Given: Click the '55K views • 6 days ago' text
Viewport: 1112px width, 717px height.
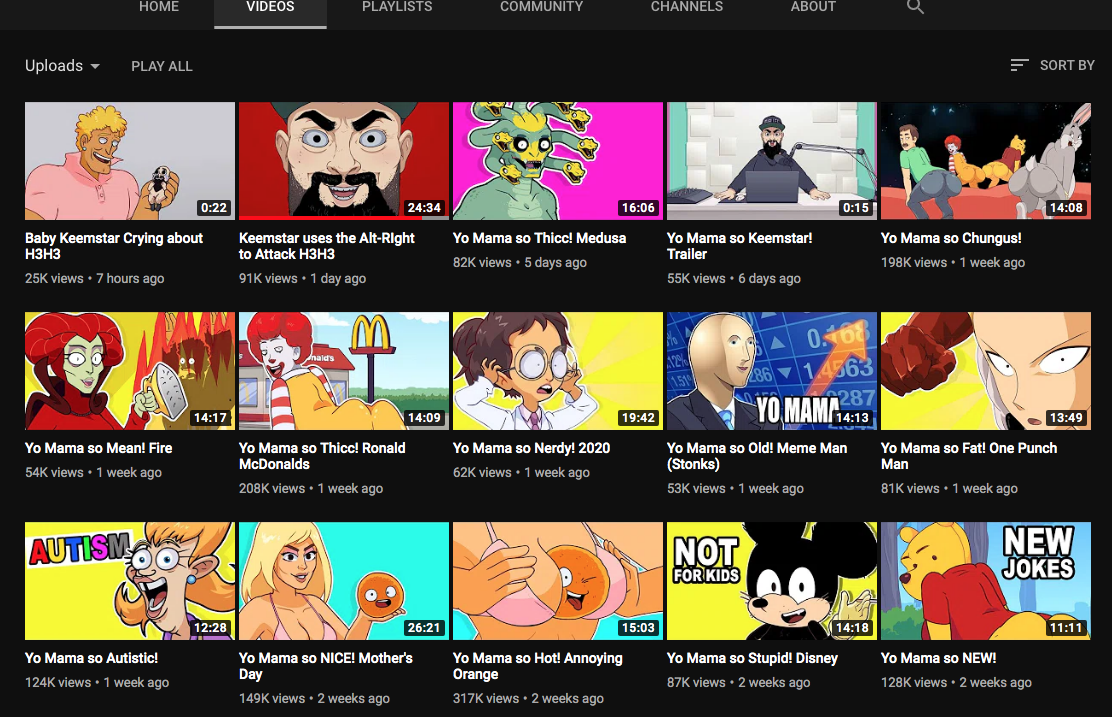Looking at the screenshot, I should click(733, 279).
